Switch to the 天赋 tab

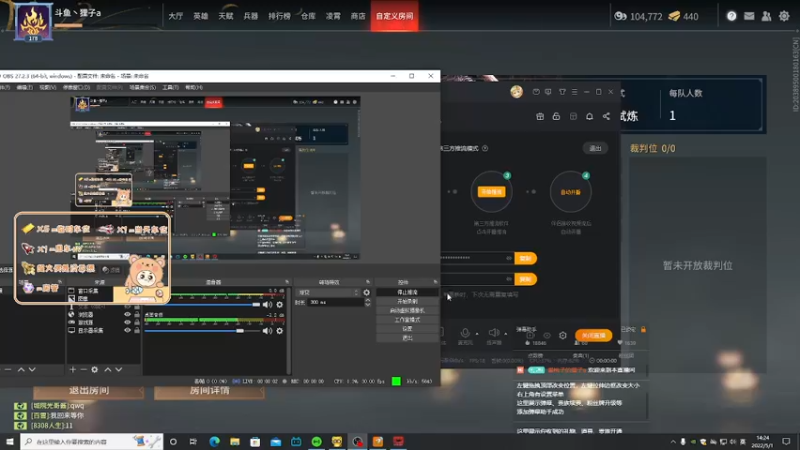click(226, 16)
